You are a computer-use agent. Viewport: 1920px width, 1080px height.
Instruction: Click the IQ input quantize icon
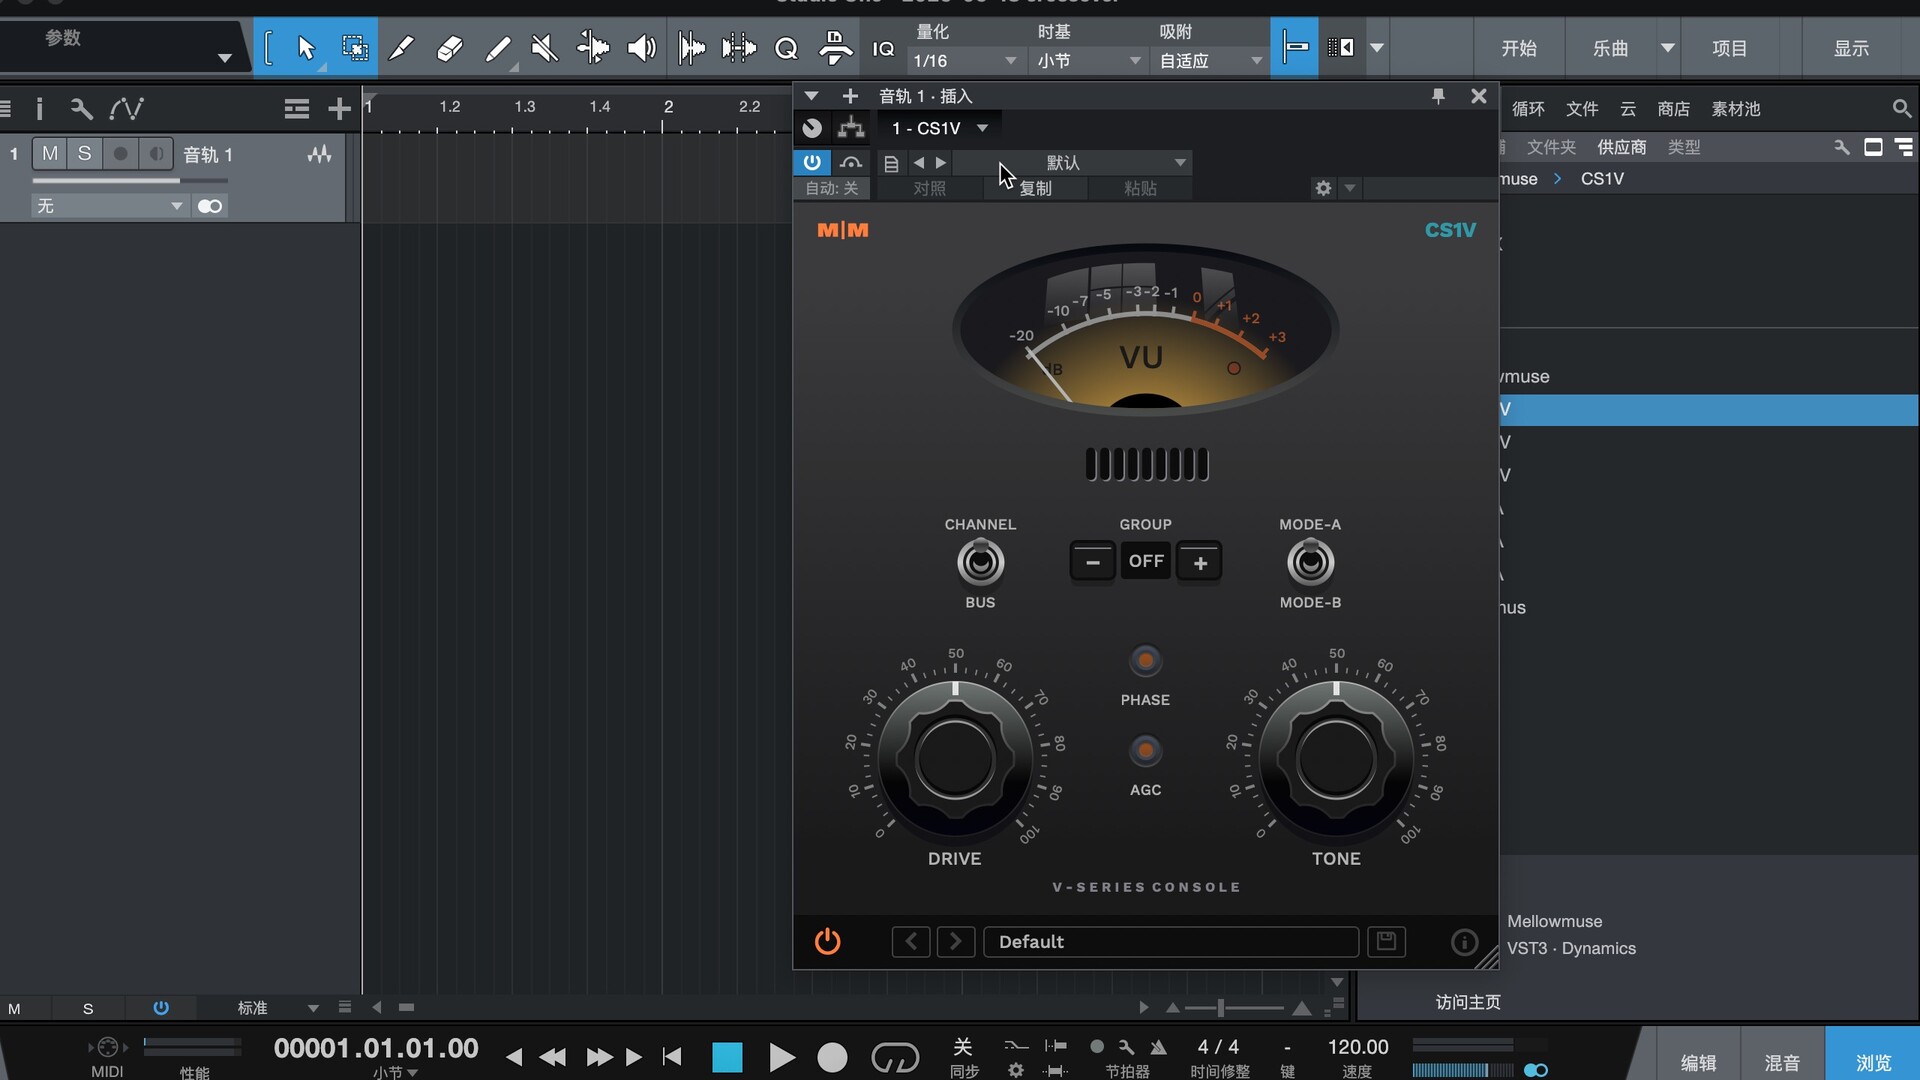883,48
